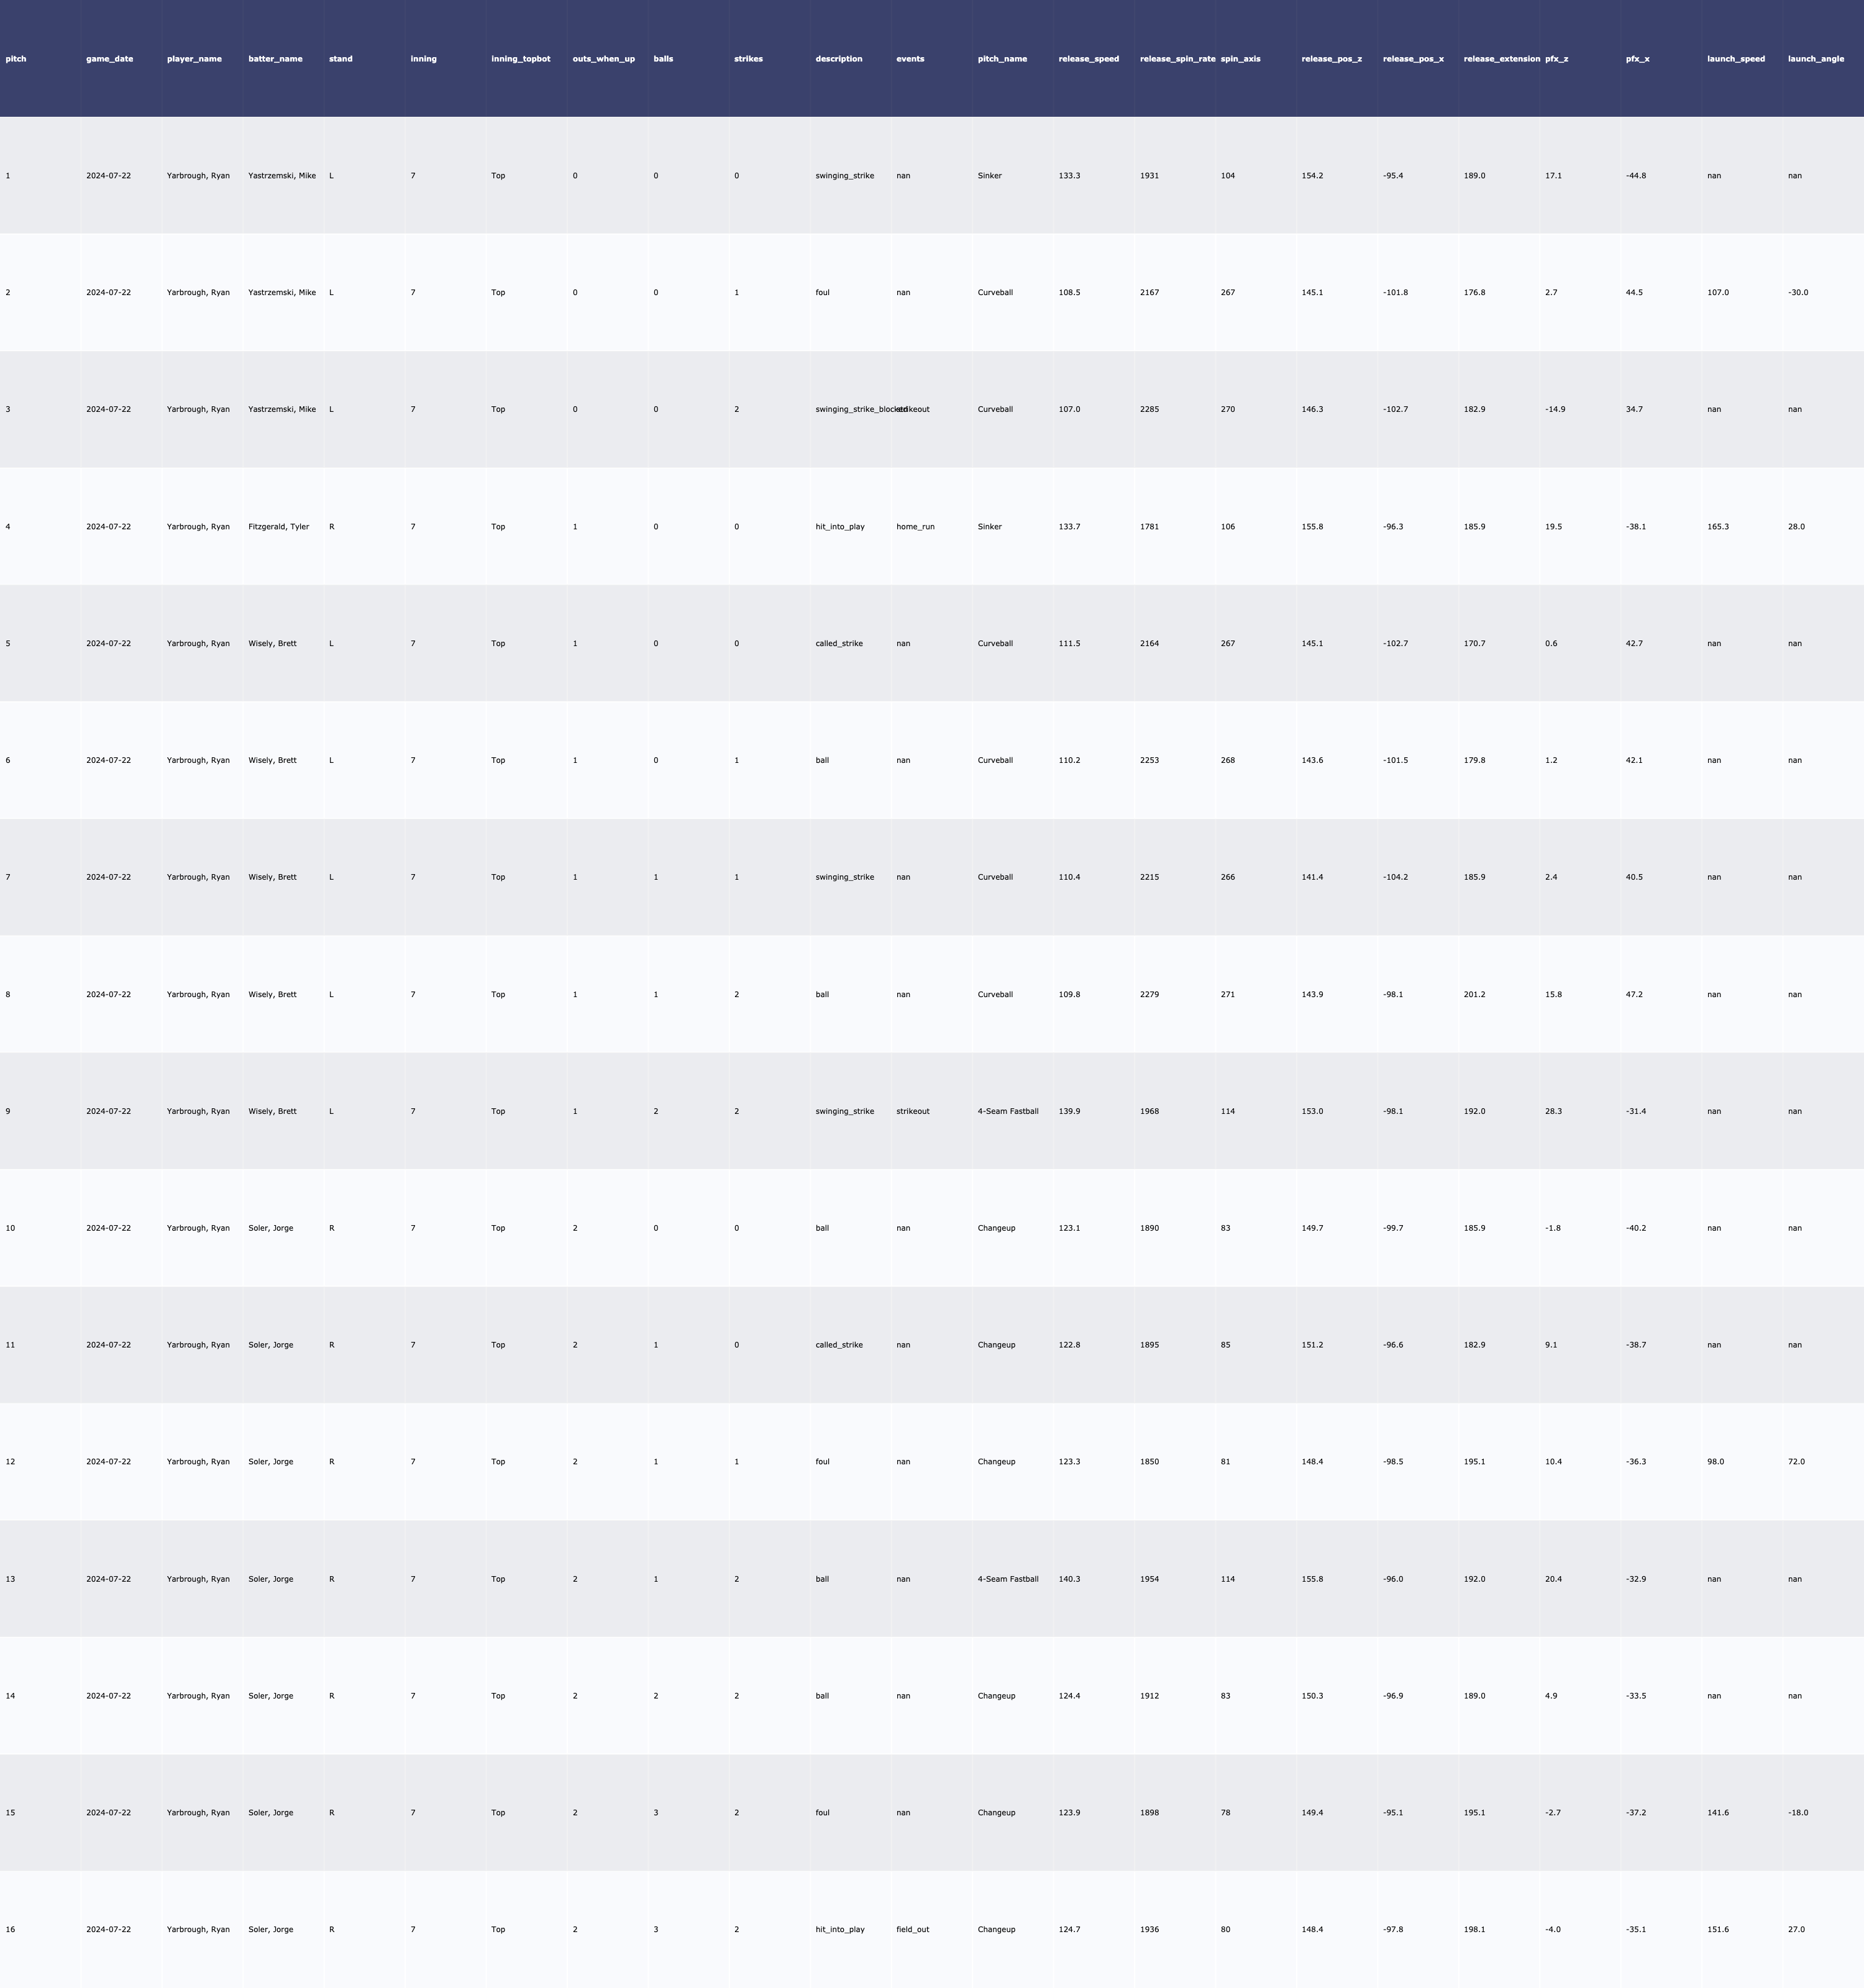Click the game_date column header
Image resolution: width=1864 pixels, height=1988 pixels.
pyautogui.click(x=109, y=59)
